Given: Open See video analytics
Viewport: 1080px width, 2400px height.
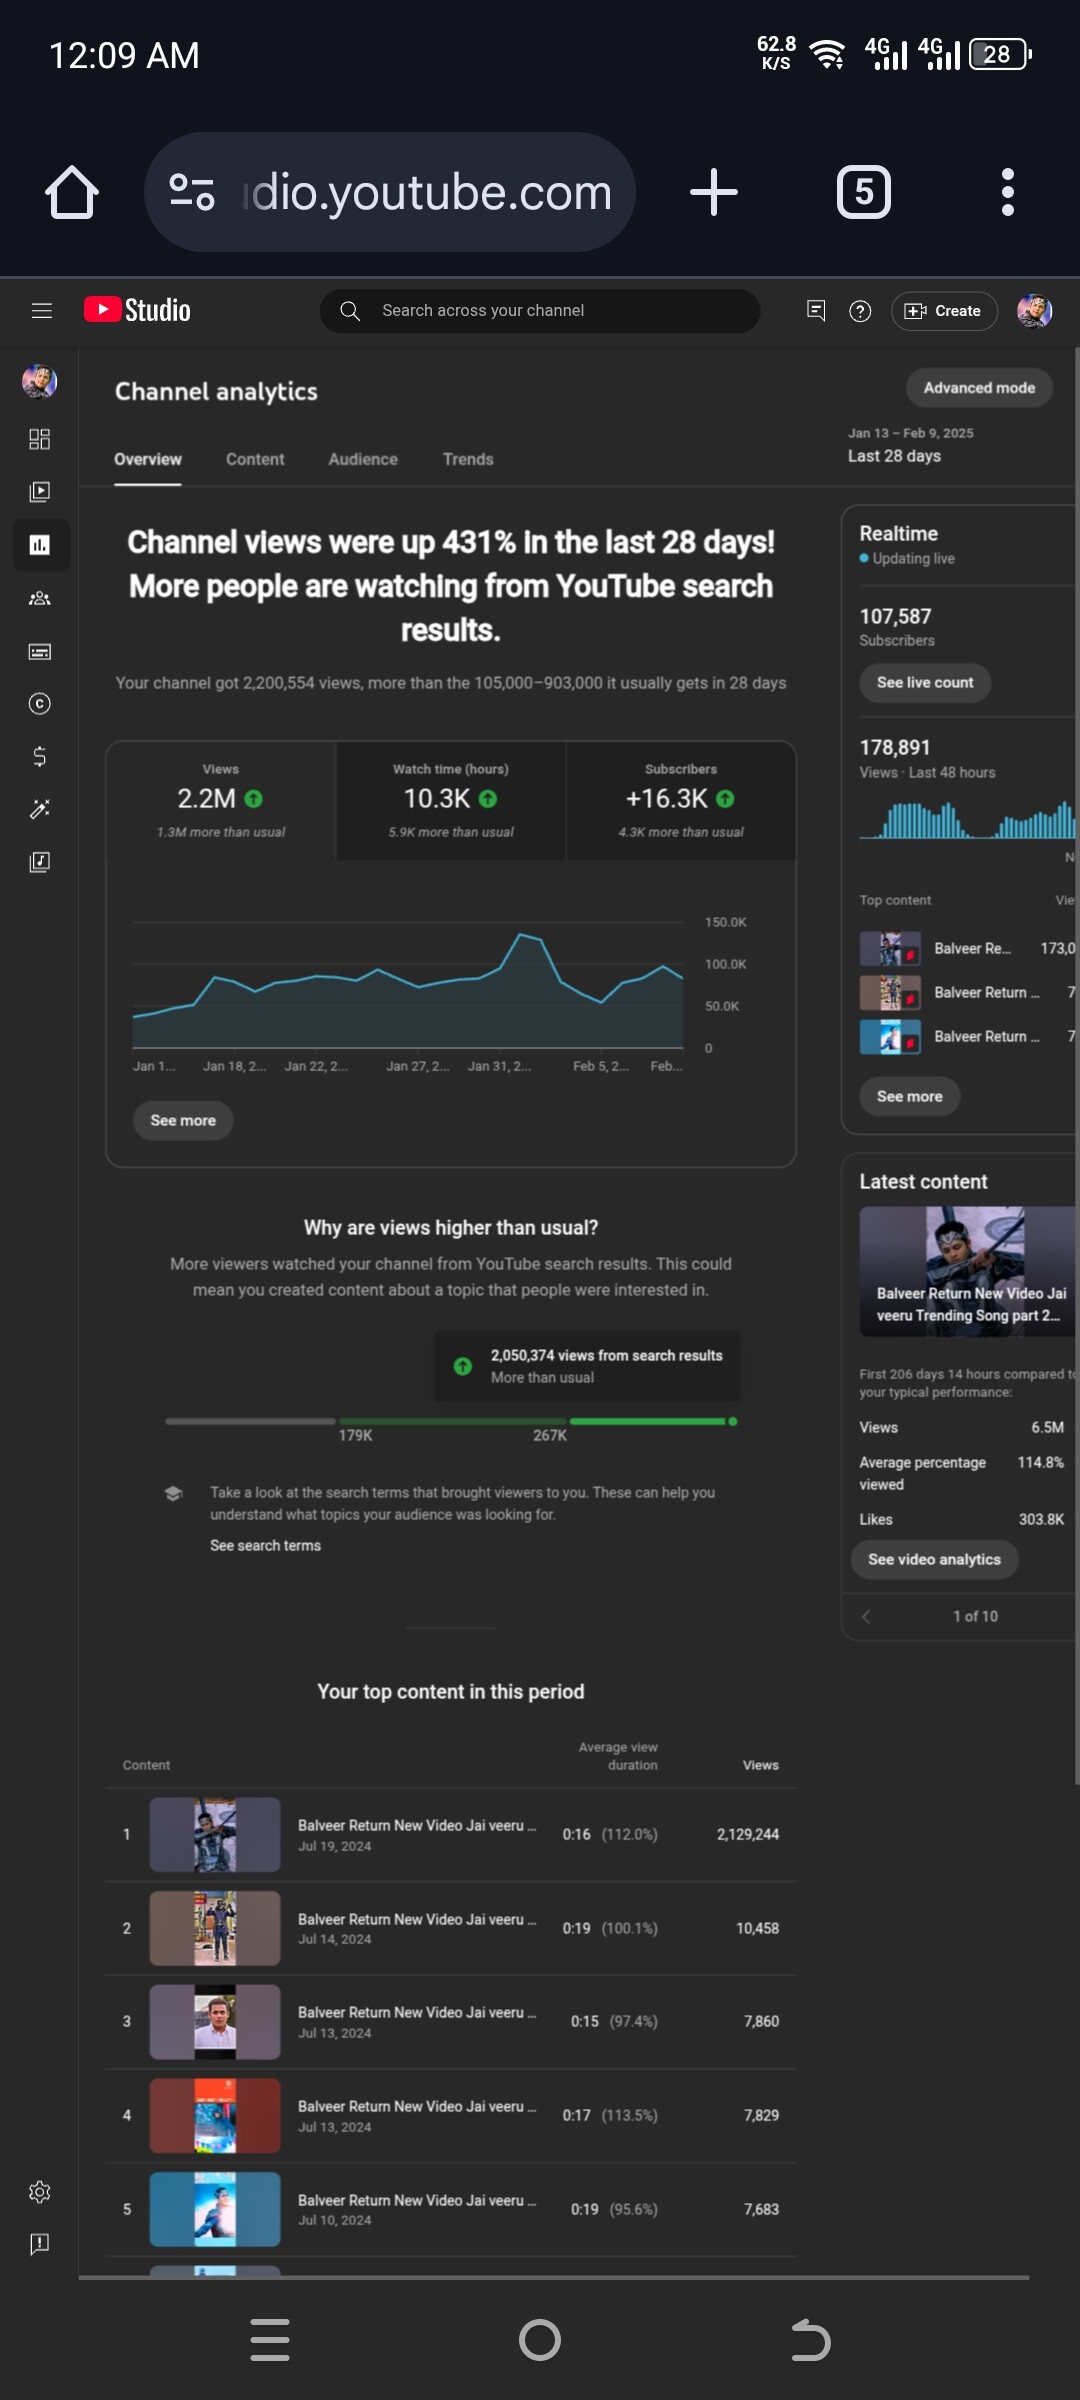Looking at the screenshot, I should pos(934,1559).
